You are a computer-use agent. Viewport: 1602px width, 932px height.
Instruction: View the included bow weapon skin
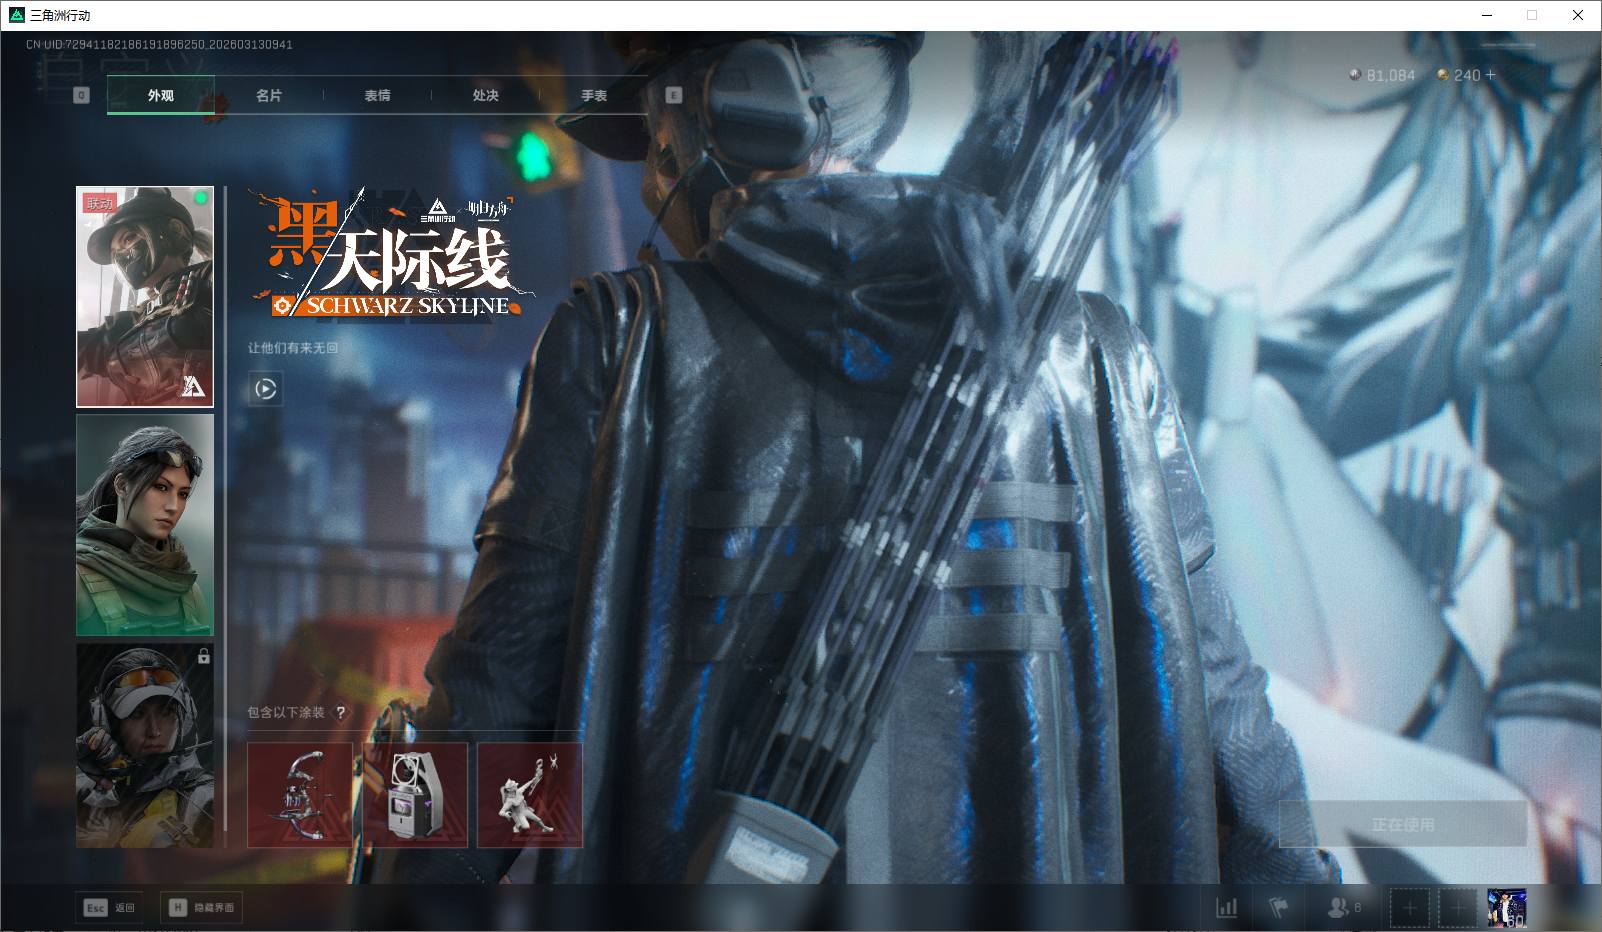coord(300,795)
